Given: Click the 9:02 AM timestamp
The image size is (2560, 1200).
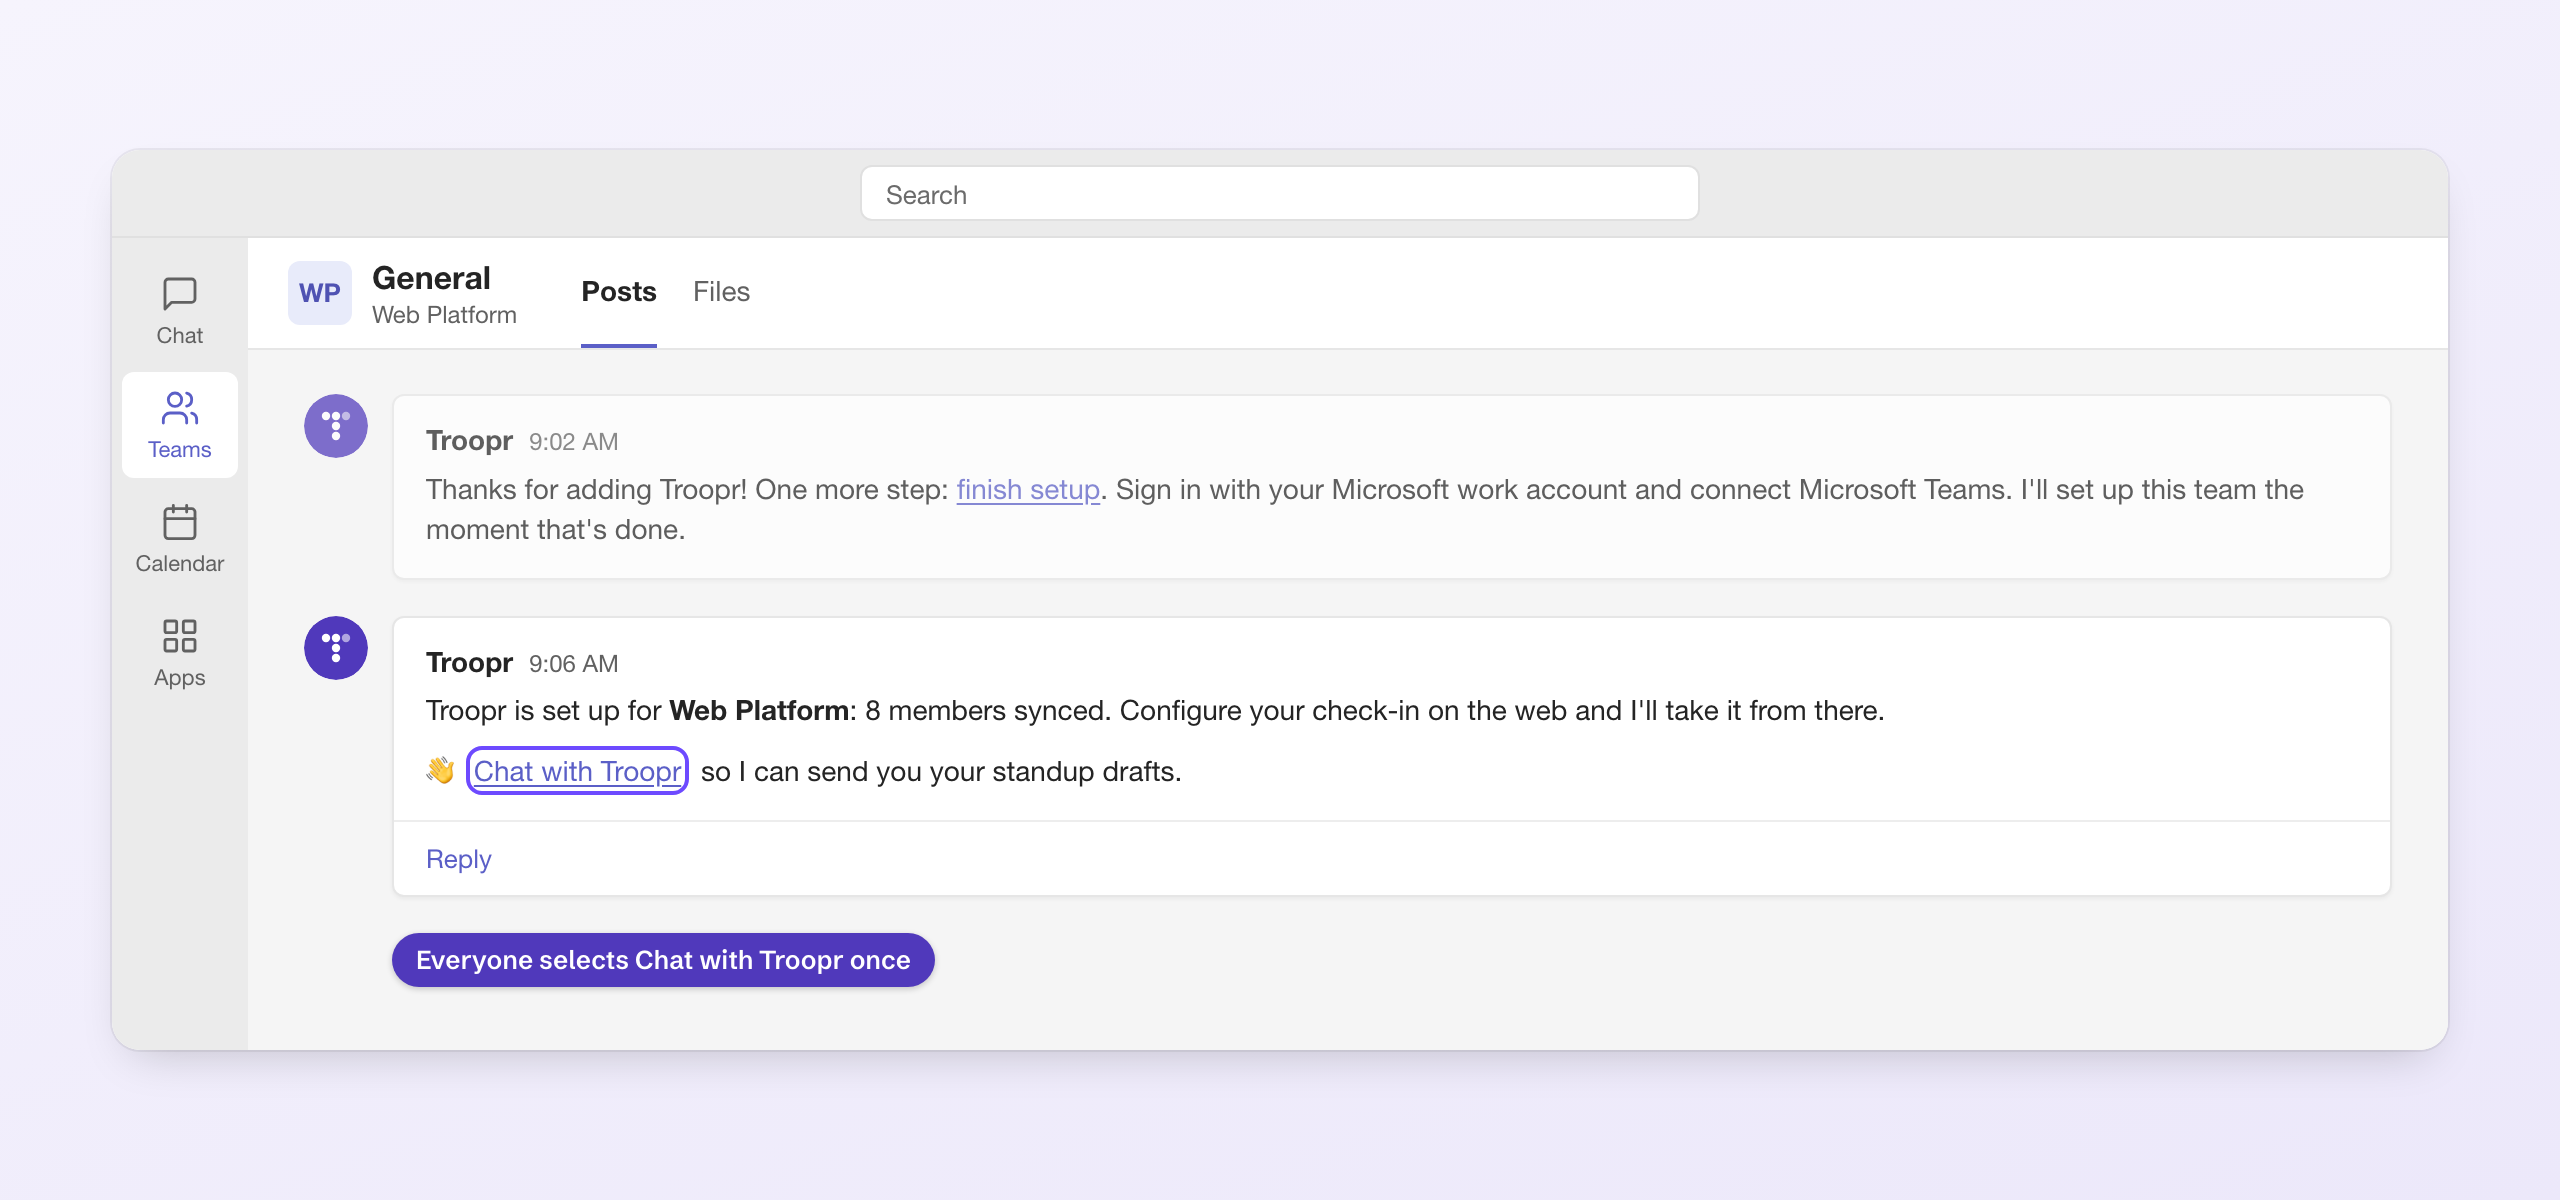Looking at the screenshot, I should click(574, 442).
